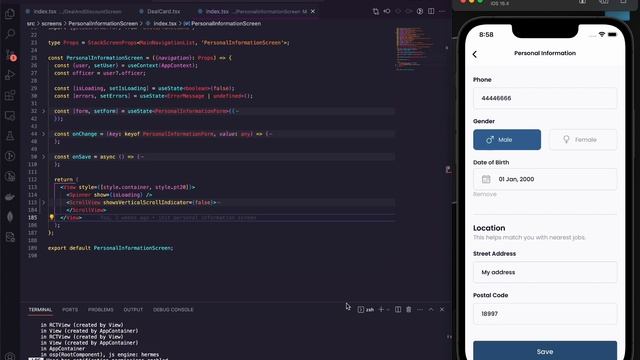Open terminal panel ellipsis actions menu

click(x=420, y=309)
